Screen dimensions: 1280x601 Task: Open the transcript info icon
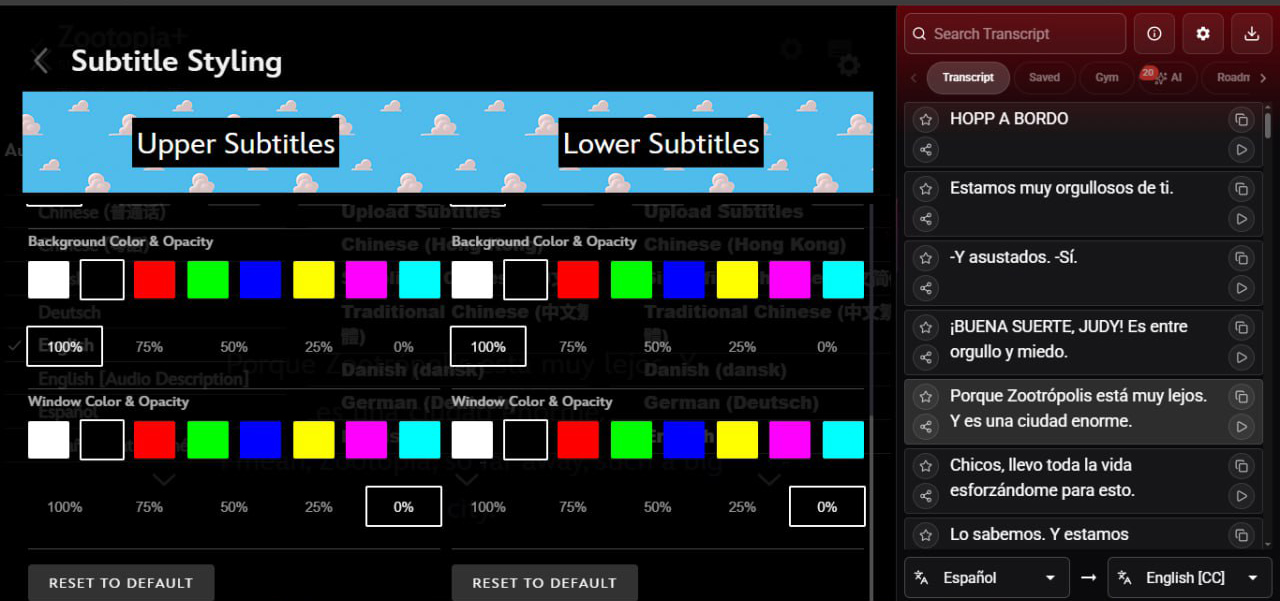point(1154,34)
